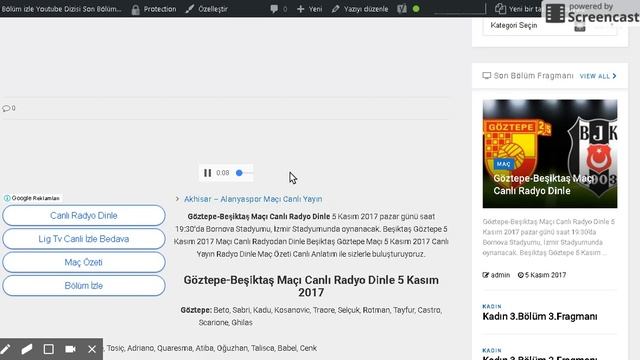This screenshot has width=640, height=360.
Task: Click the 5 Kasım 2017 post date
Action: click(545, 275)
